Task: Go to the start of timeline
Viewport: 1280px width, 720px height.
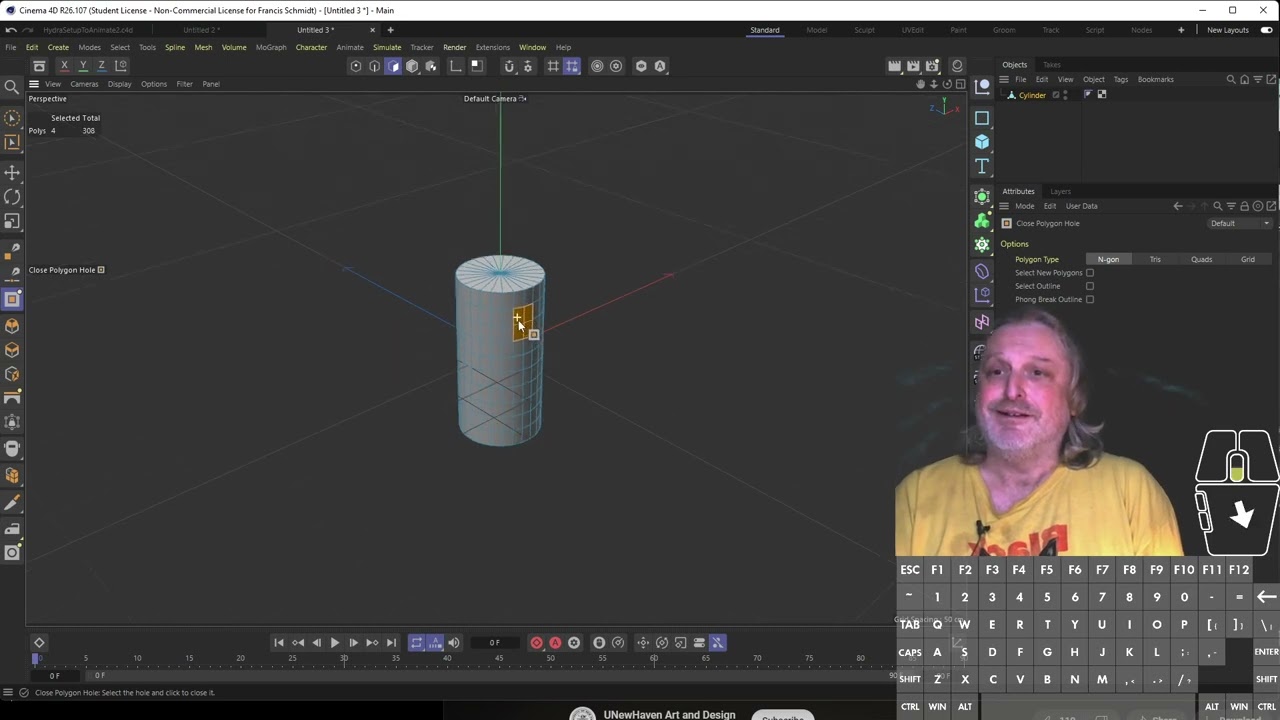Action: click(279, 643)
